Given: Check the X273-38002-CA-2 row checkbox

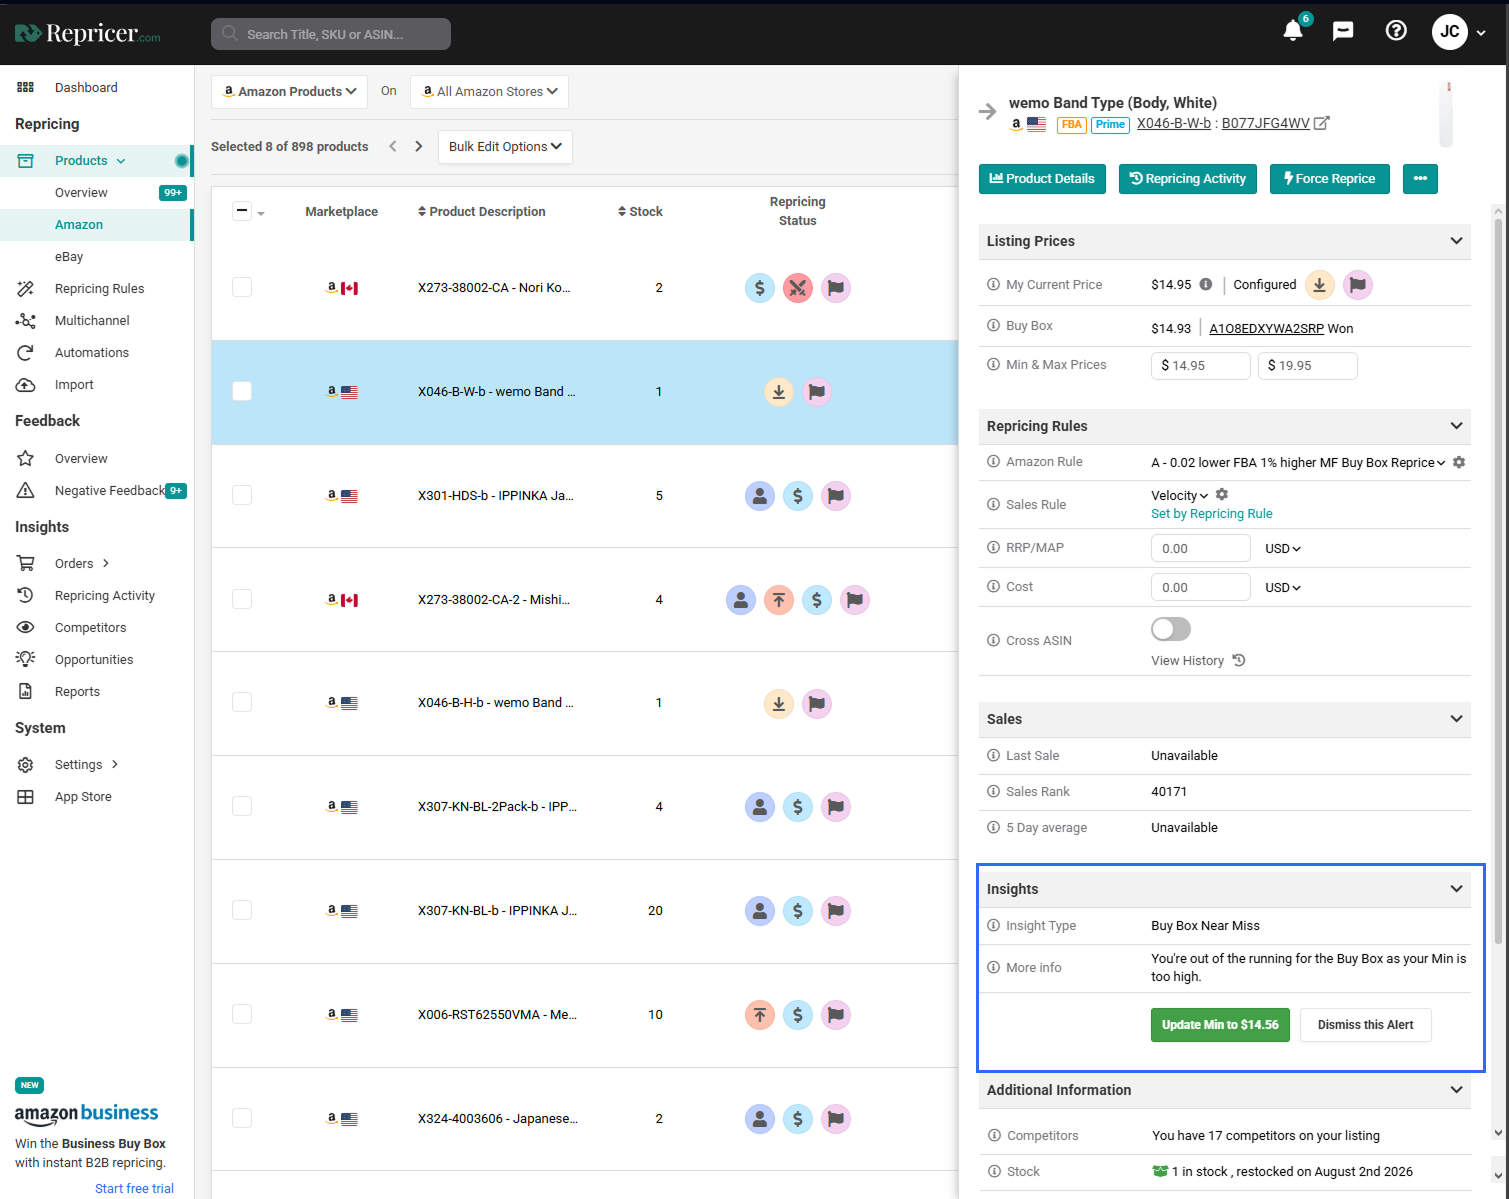Looking at the screenshot, I should 242,599.
